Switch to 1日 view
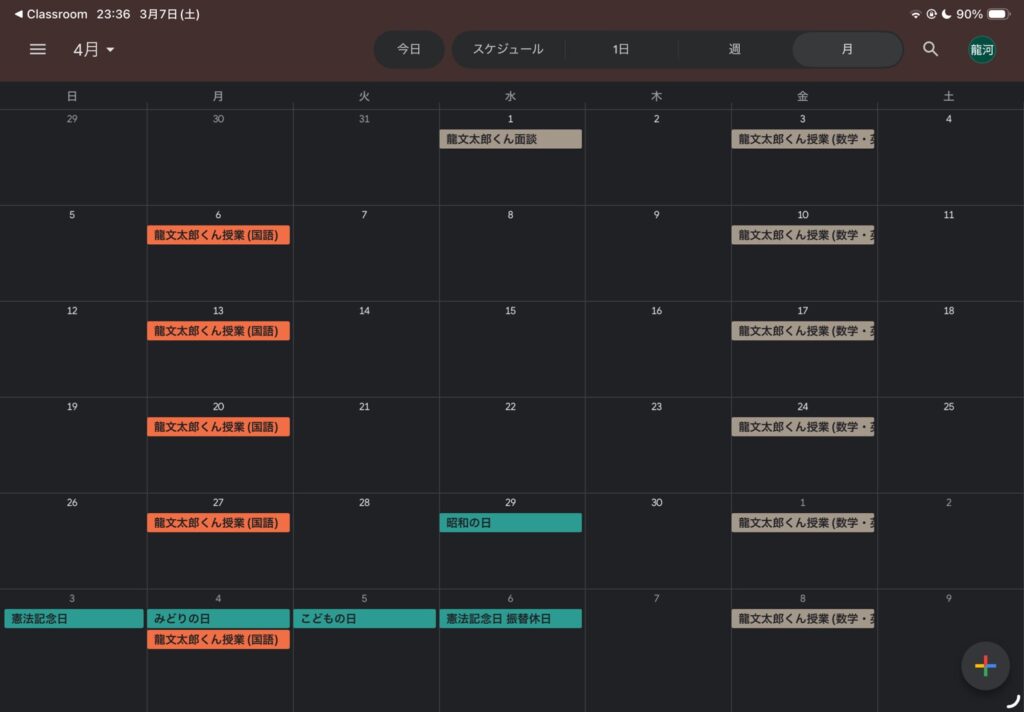The height and width of the screenshot is (712, 1024). point(621,49)
